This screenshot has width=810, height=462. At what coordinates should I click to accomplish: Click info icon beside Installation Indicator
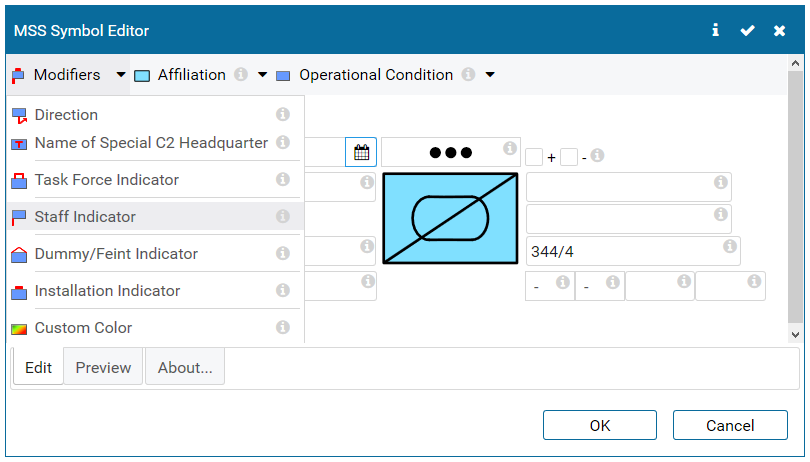(x=283, y=291)
